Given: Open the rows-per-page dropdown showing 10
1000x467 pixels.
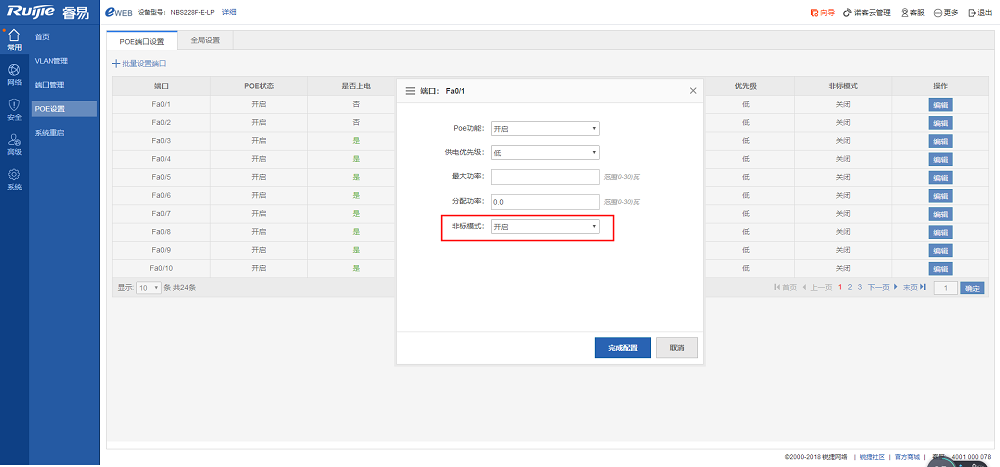Looking at the screenshot, I should 149,287.
